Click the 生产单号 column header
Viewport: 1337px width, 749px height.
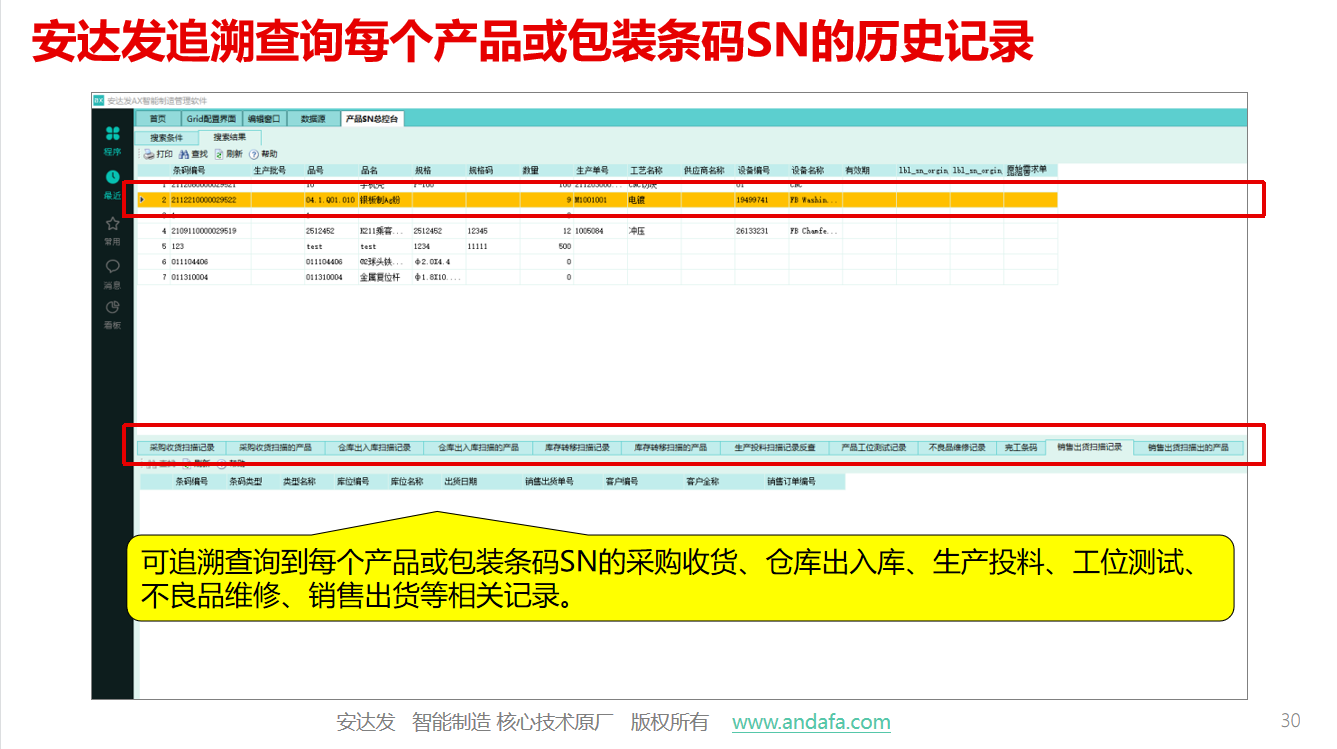[600, 171]
